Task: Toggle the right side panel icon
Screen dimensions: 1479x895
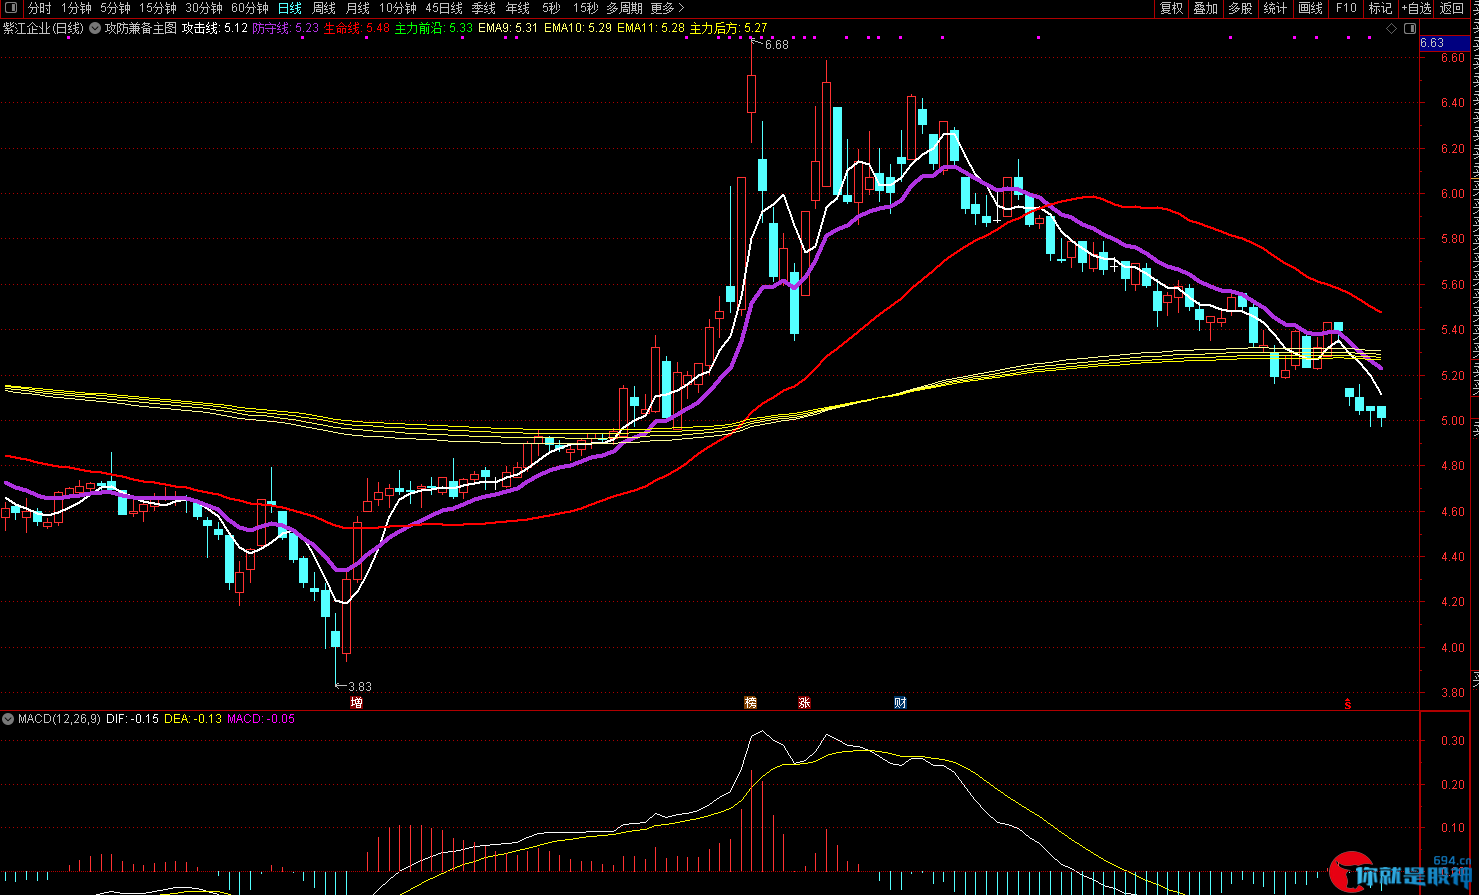Action: (1411, 29)
